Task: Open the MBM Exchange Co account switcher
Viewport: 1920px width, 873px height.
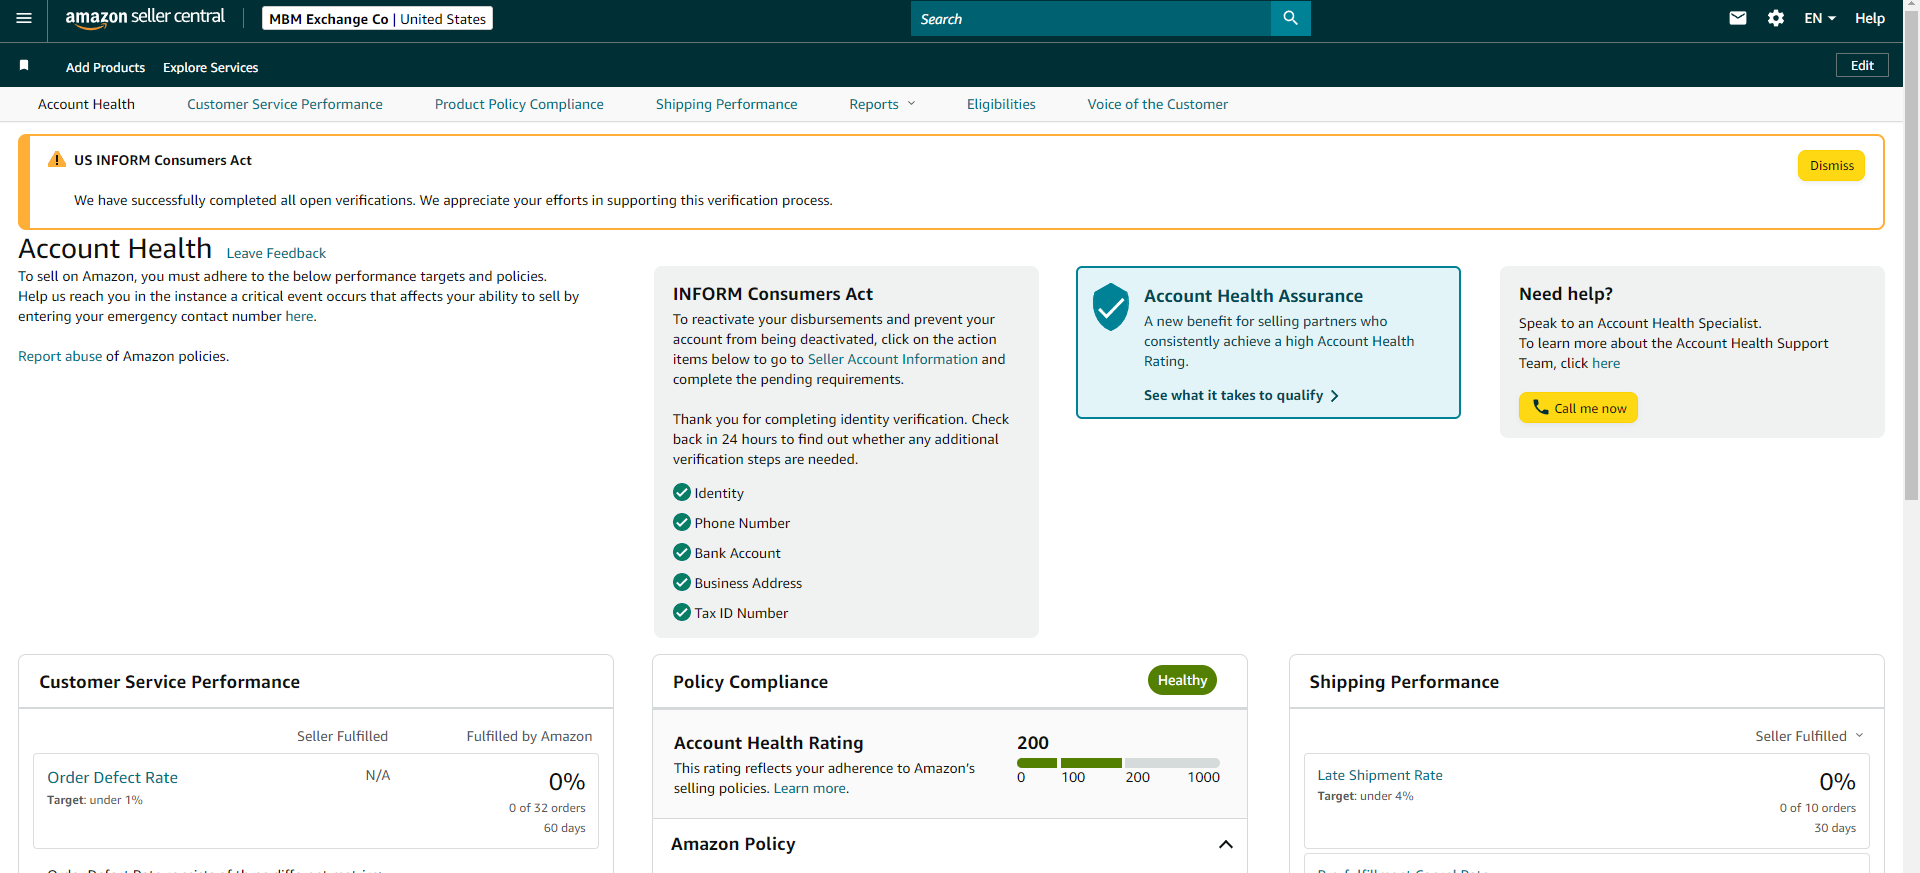Action: (x=377, y=18)
